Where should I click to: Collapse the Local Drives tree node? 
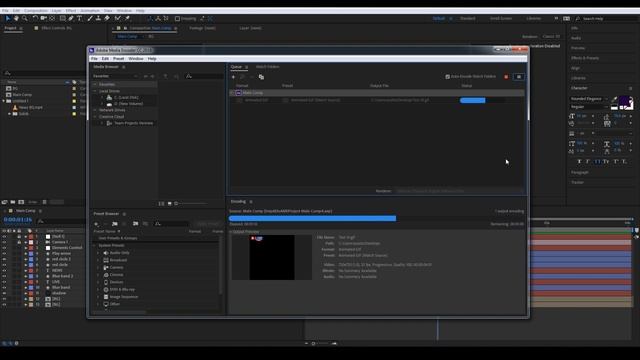click(95, 91)
